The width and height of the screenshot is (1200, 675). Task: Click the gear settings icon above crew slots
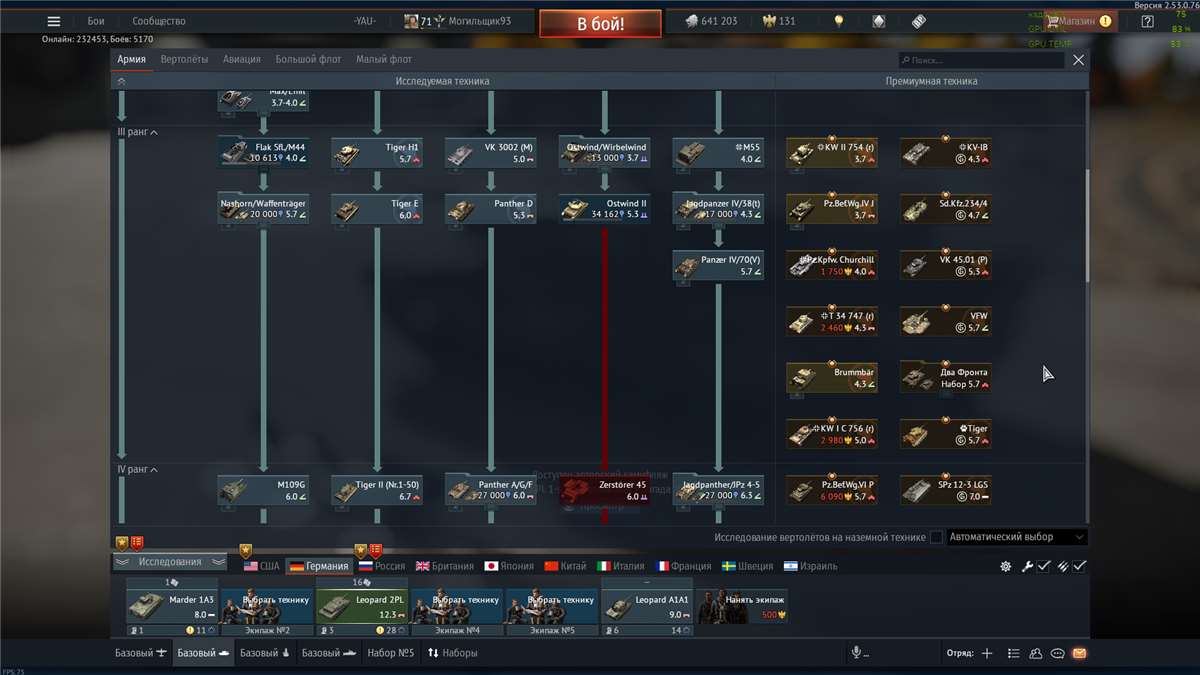pyautogui.click(x=1005, y=565)
